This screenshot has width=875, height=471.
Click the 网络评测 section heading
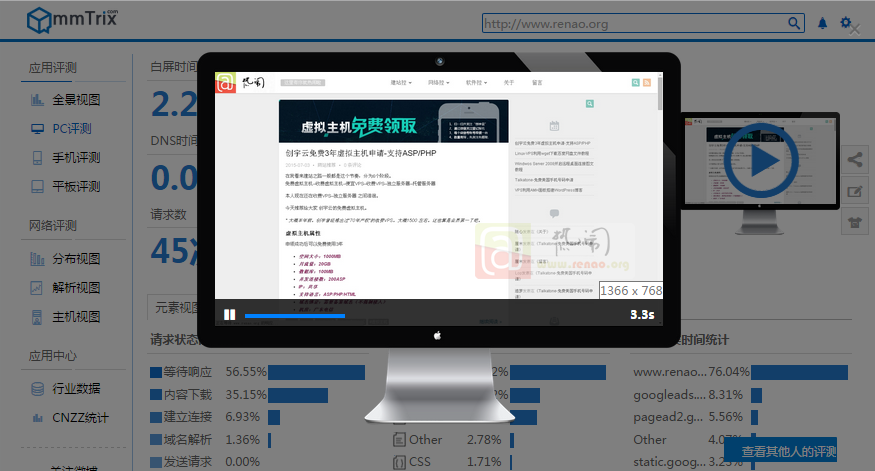pos(52,226)
